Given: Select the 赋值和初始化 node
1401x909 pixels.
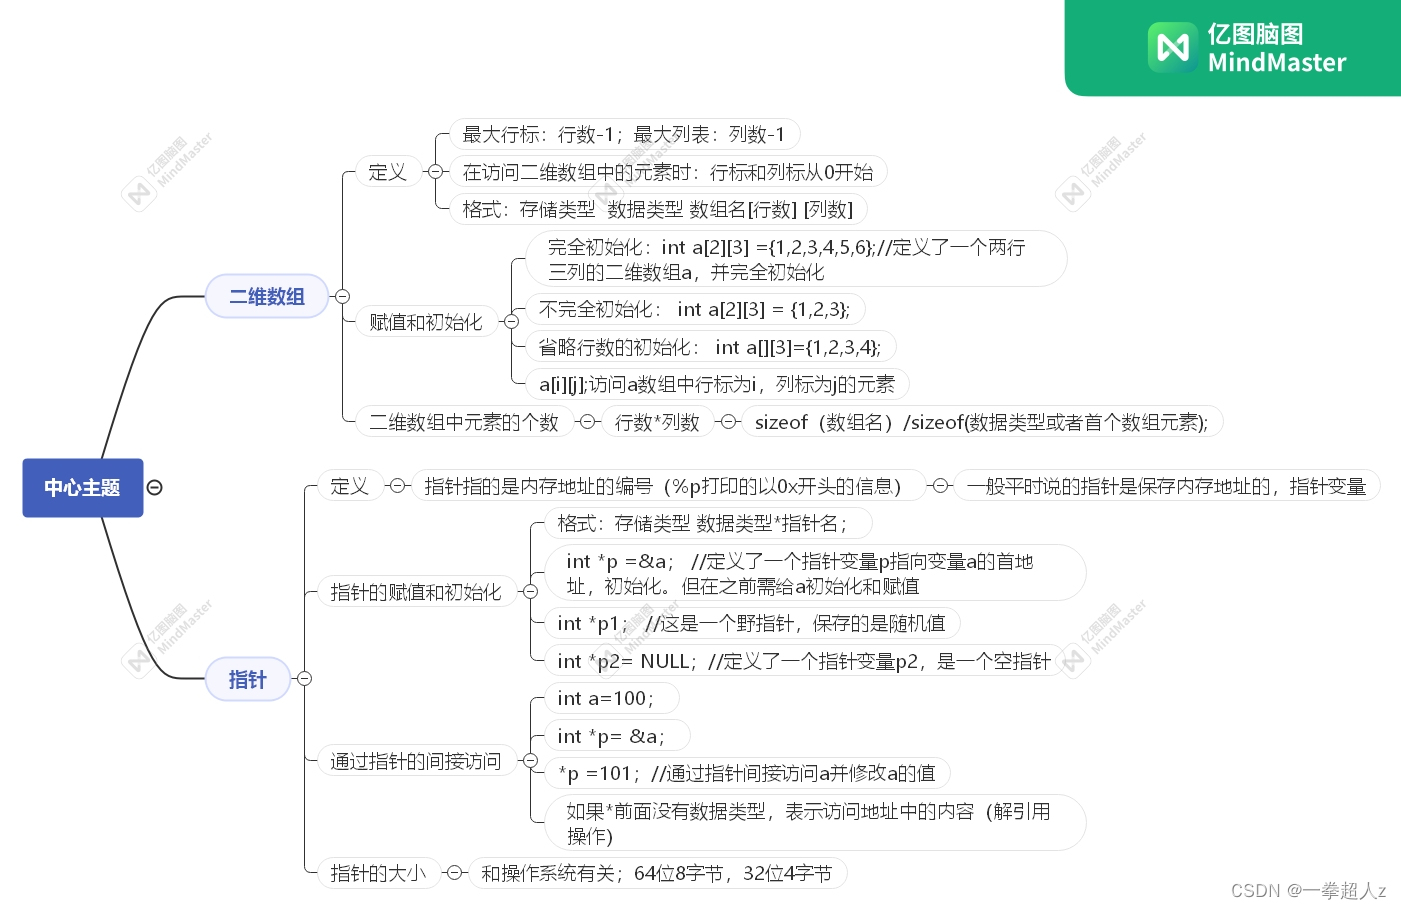Looking at the screenshot, I should click(426, 322).
